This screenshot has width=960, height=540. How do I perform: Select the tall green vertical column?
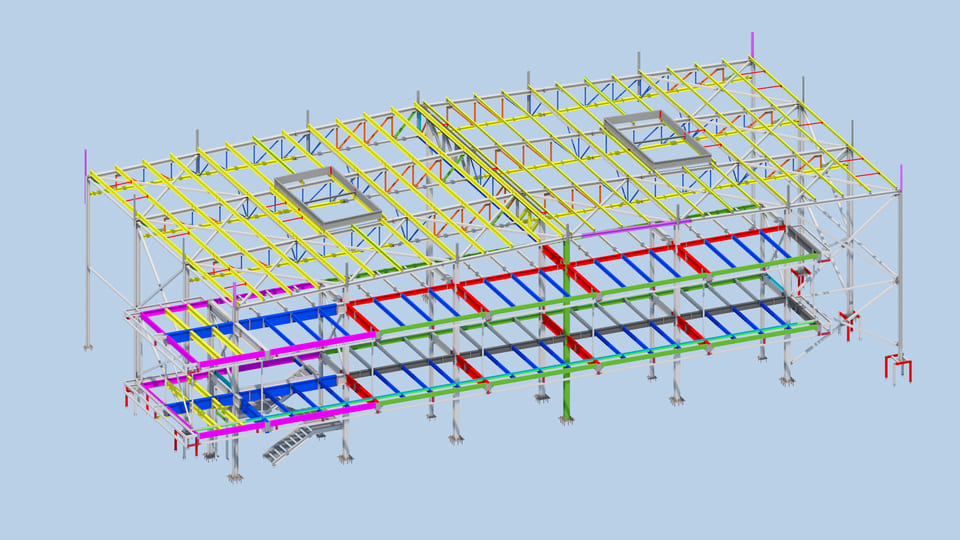click(568, 331)
